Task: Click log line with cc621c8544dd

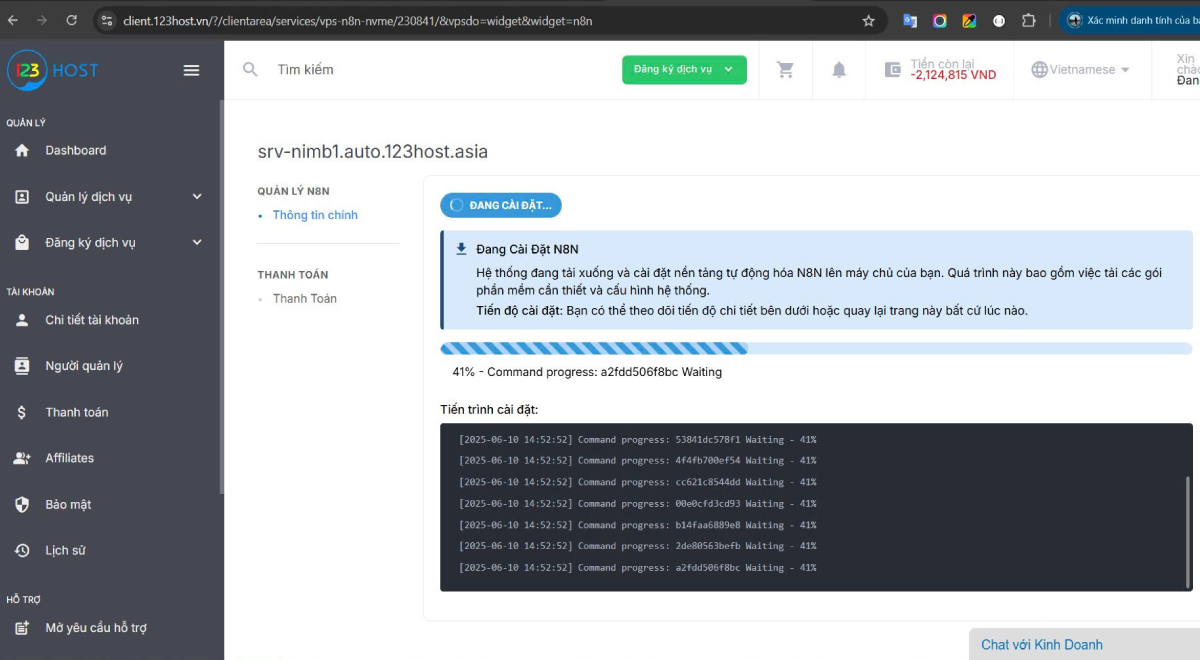Action: click(x=637, y=482)
